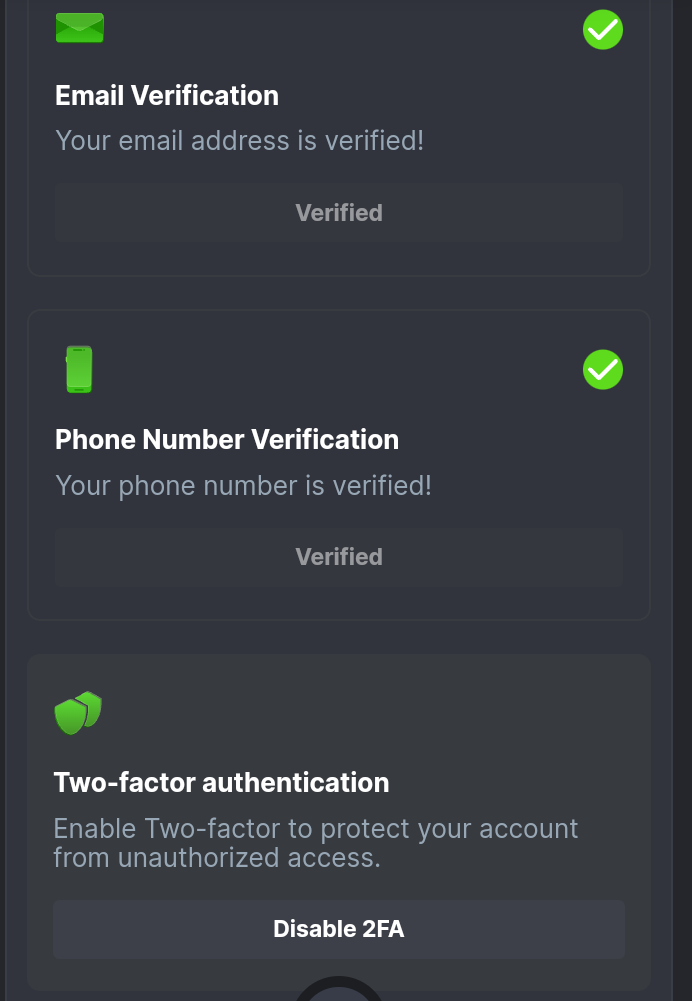Image resolution: width=692 pixels, height=1001 pixels.
Task: Click the 'from unauthorized access.' text line
Action: [216, 857]
